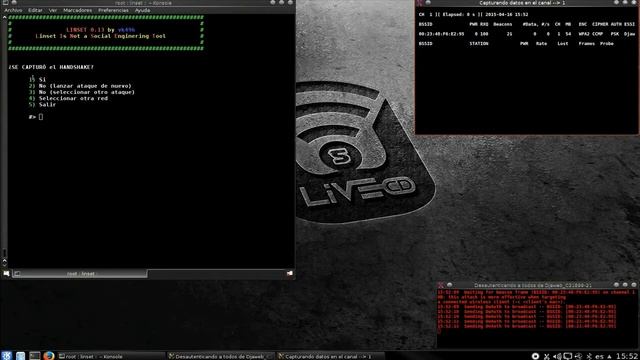The width and height of the screenshot is (640, 360).
Task: Click the Desautenticando window X icon
Action: (x=441, y=285)
